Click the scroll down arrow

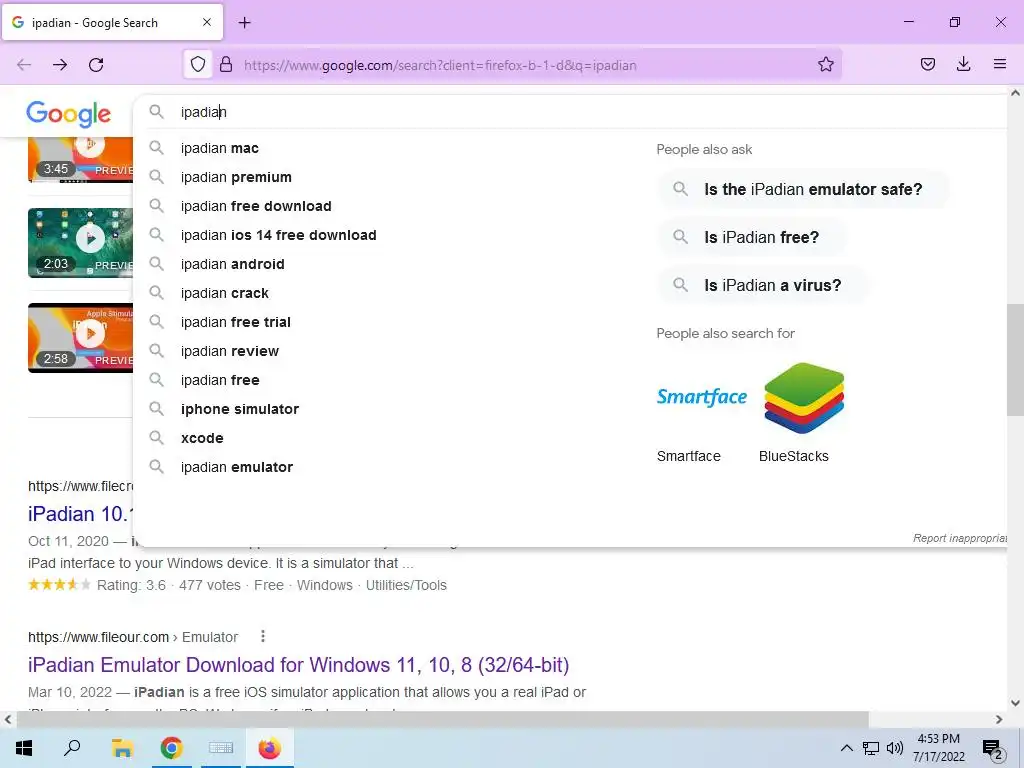1015,703
